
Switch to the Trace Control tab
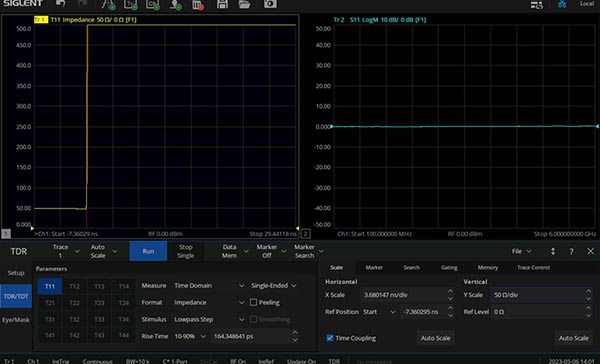(533, 268)
